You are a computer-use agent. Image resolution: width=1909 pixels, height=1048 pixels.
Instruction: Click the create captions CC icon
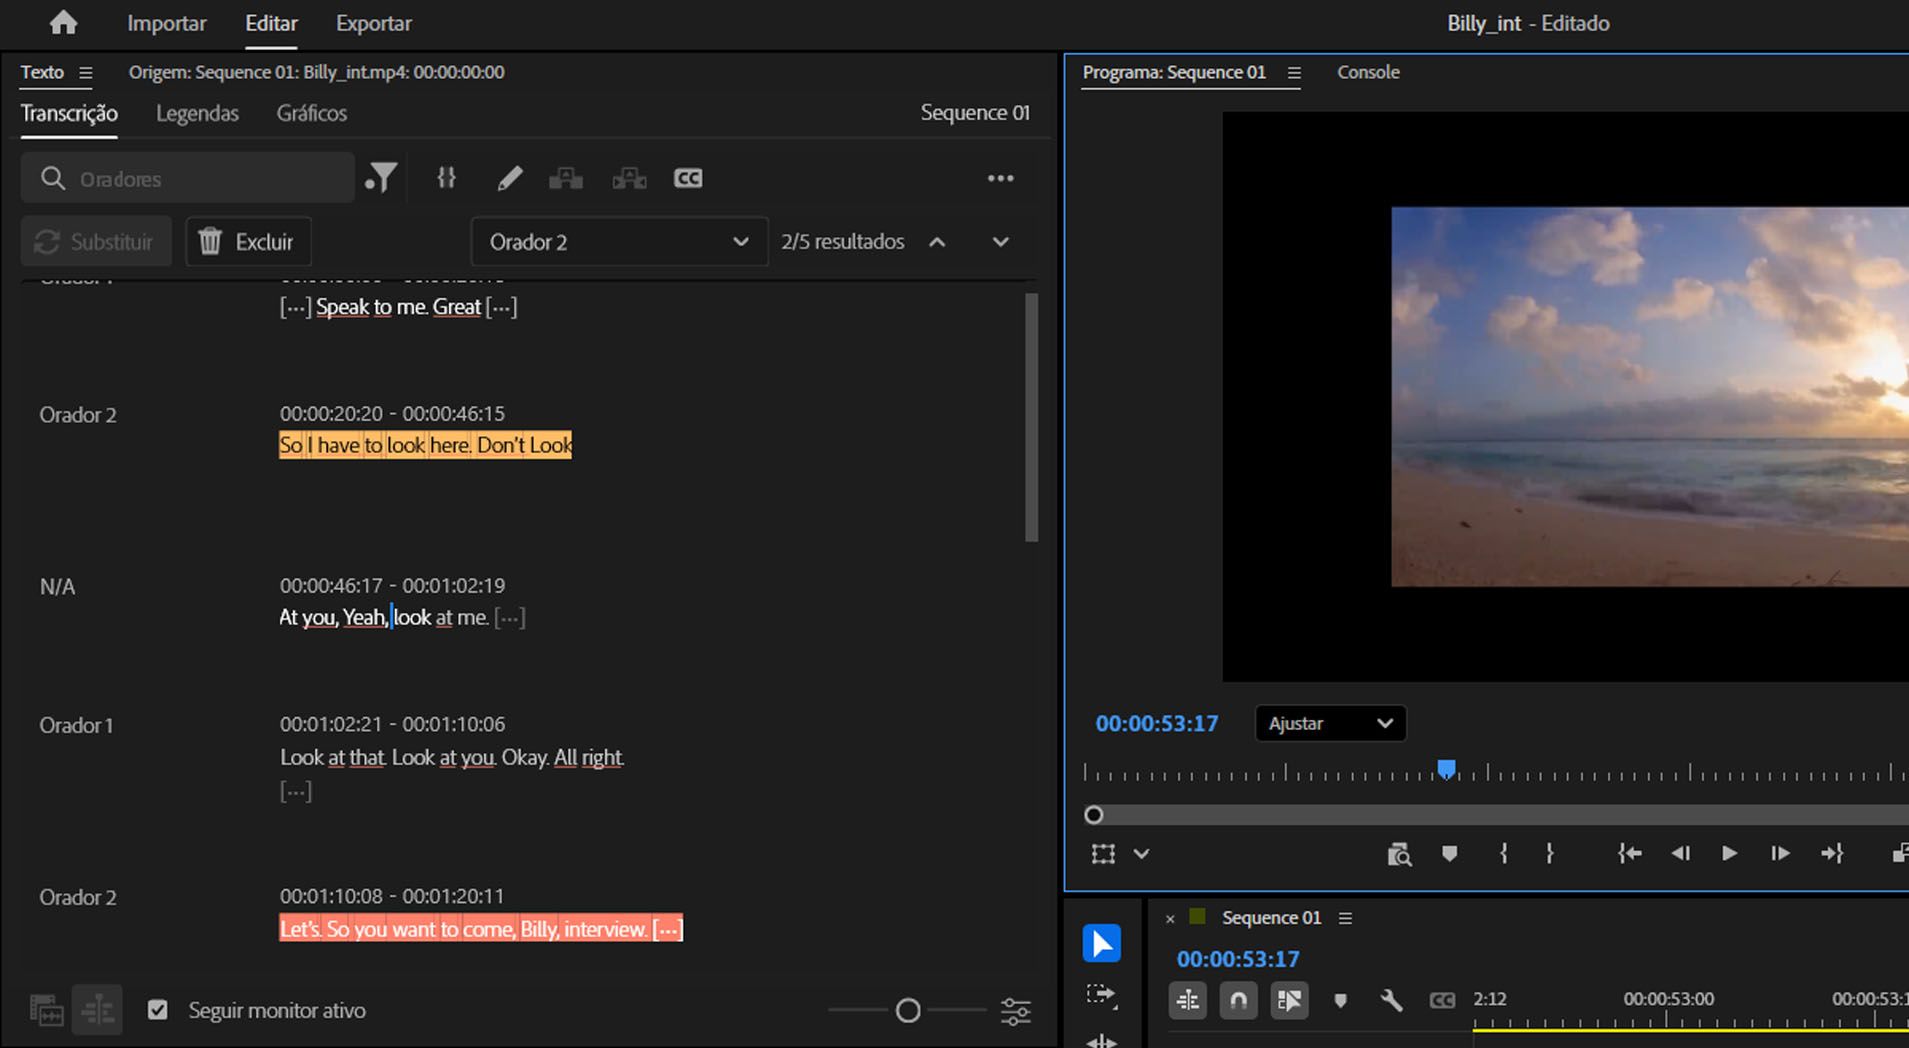tap(688, 178)
